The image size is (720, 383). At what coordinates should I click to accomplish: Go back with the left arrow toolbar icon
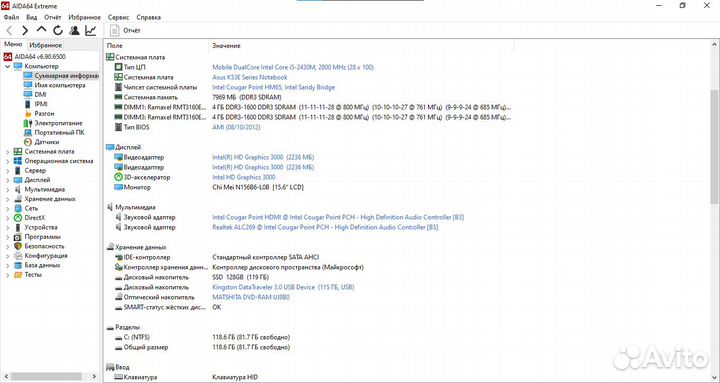tap(9, 31)
